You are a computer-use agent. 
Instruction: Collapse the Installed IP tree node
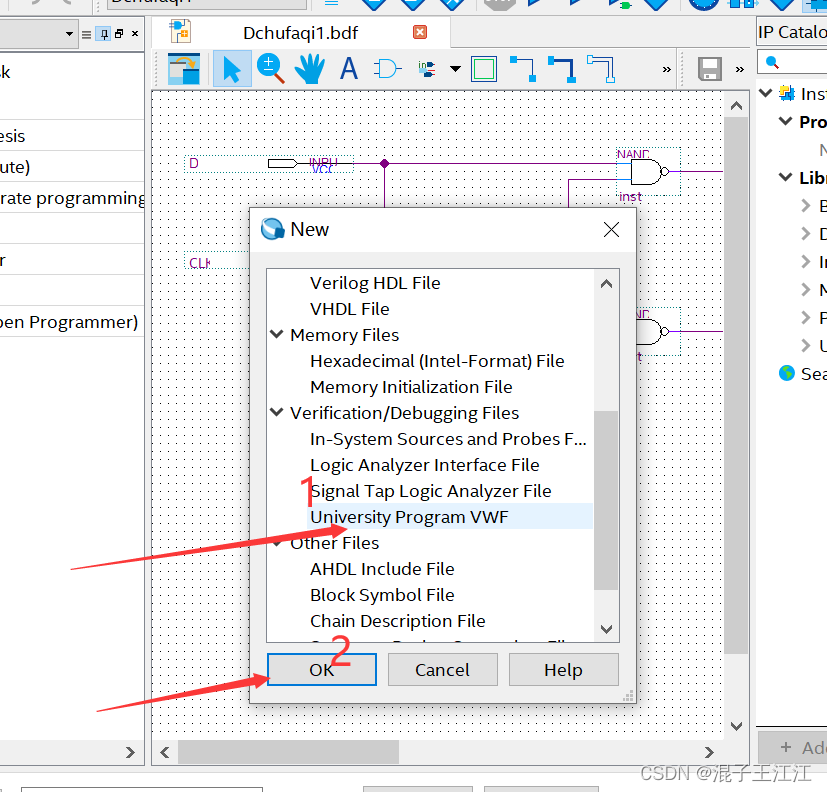765,93
